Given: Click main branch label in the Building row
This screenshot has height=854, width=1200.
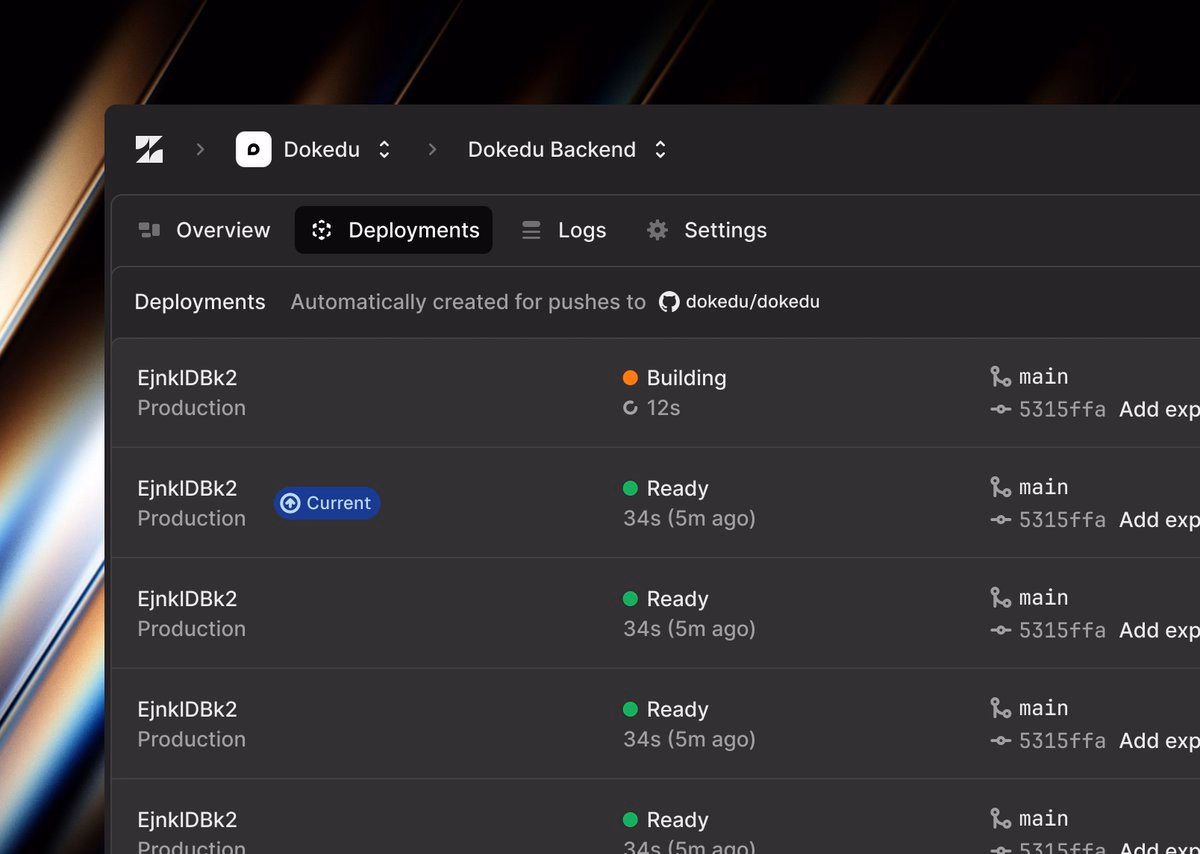Looking at the screenshot, I should [1044, 376].
